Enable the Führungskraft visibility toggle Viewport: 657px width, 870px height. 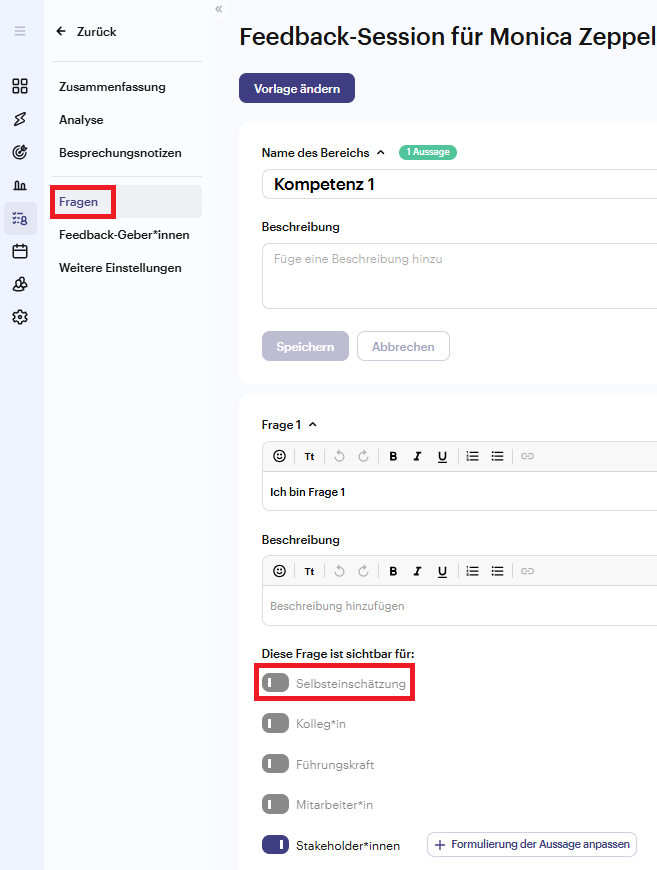pos(276,764)
